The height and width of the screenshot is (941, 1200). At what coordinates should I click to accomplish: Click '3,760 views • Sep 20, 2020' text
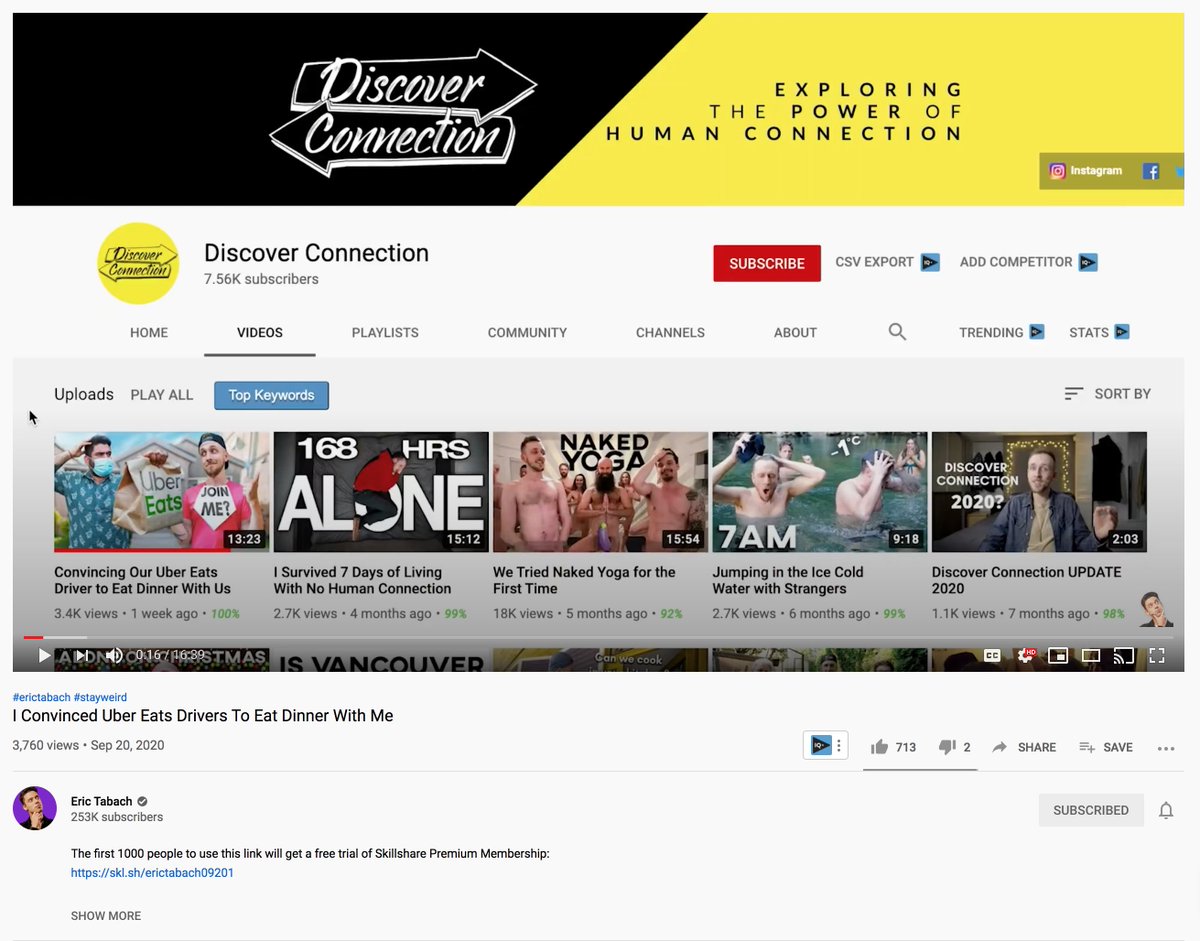[x=88, y=745]
